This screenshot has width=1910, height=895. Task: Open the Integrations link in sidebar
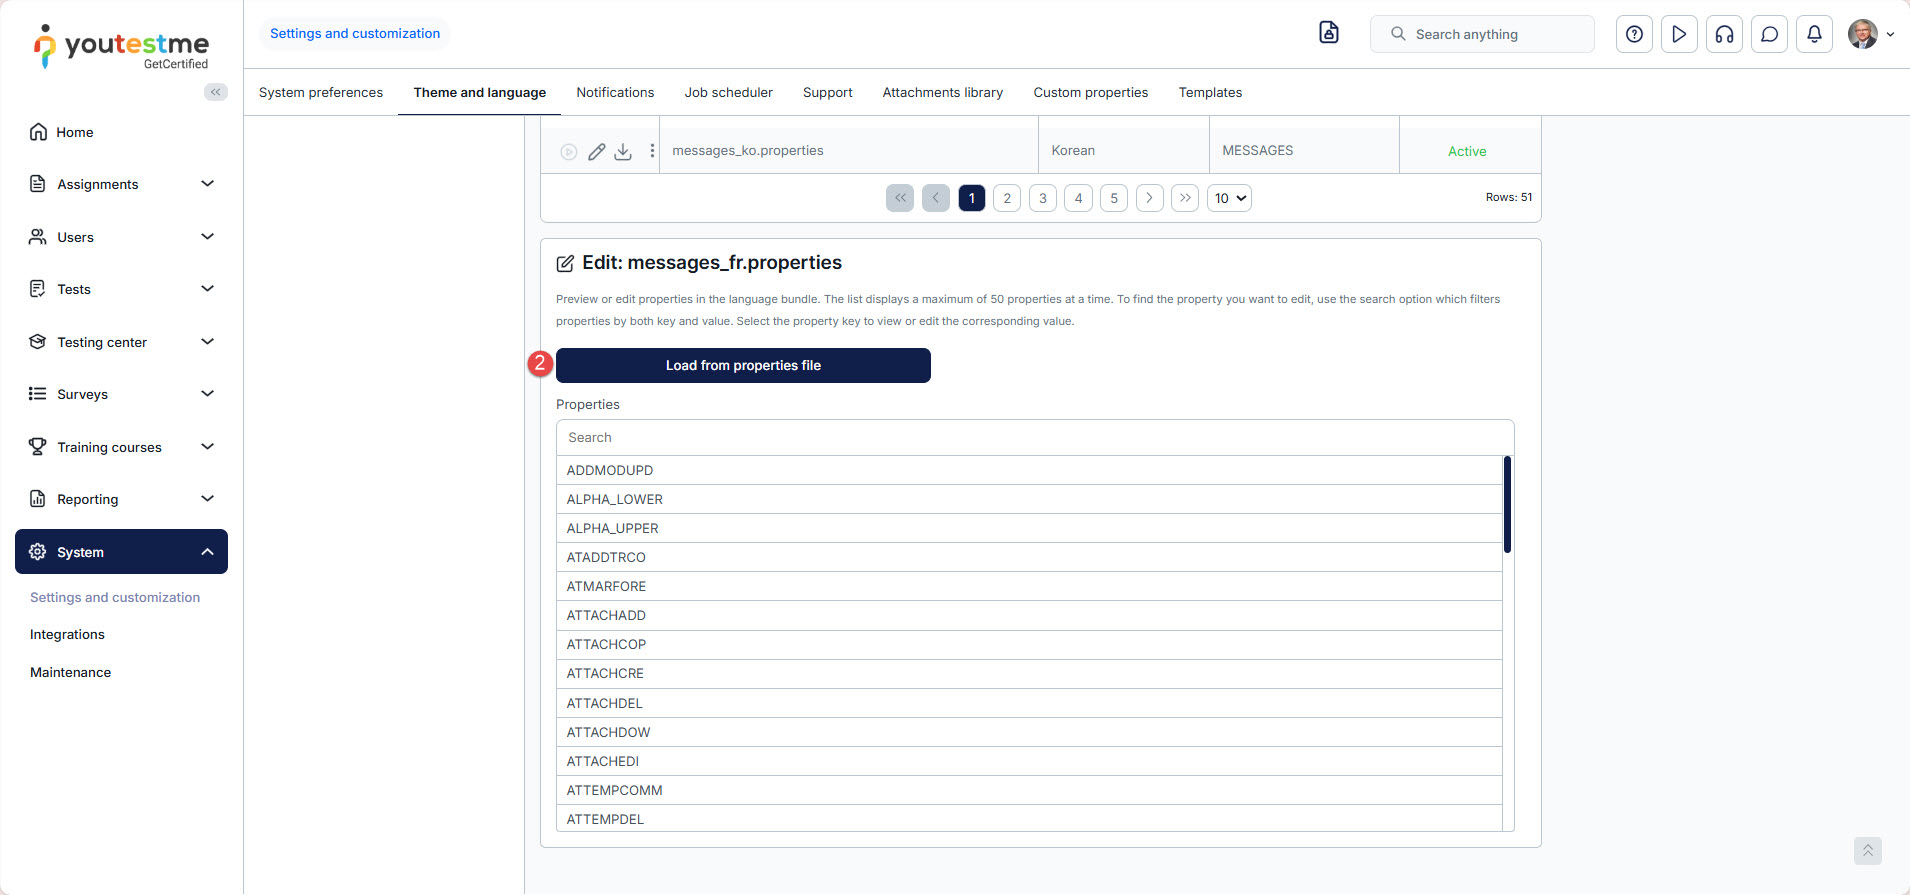click(x=67, y=635)
